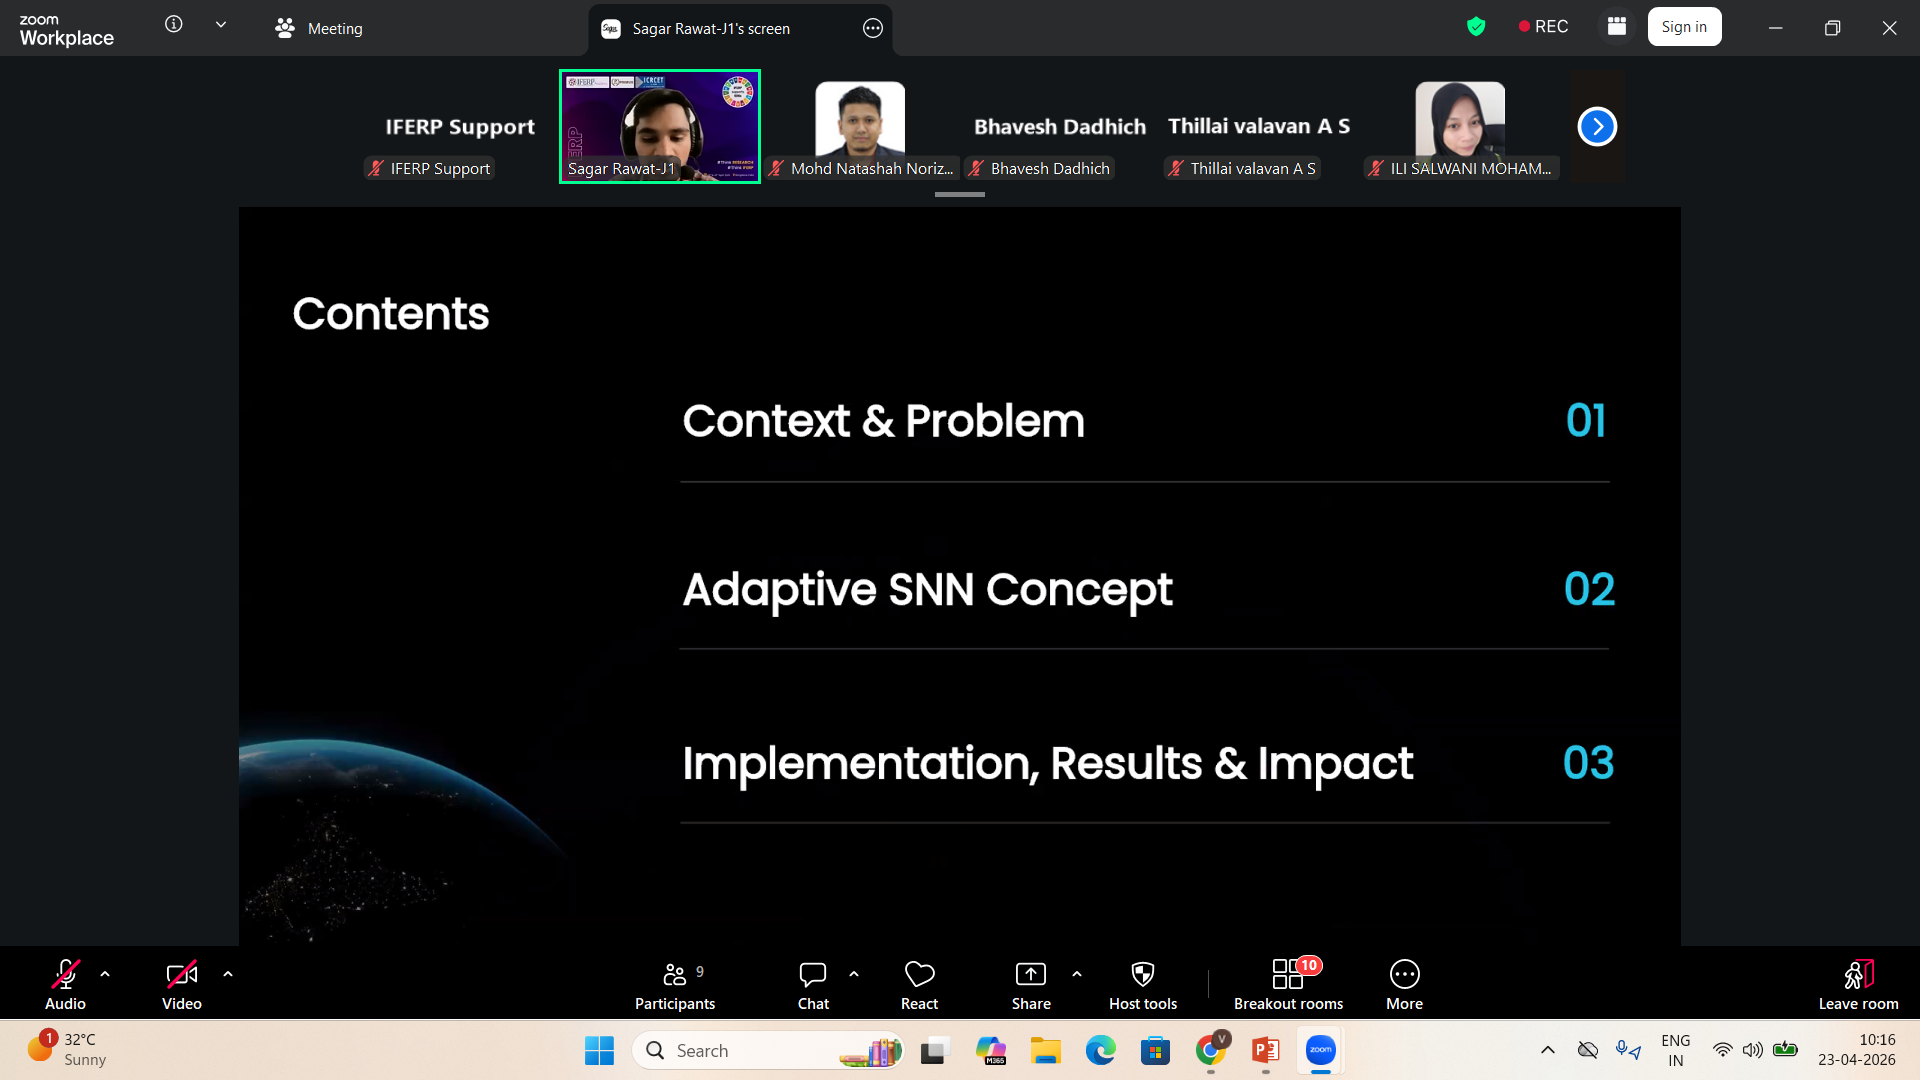
Task: Unmute microphone with Audio button
Action: click(x=65, y=985)
